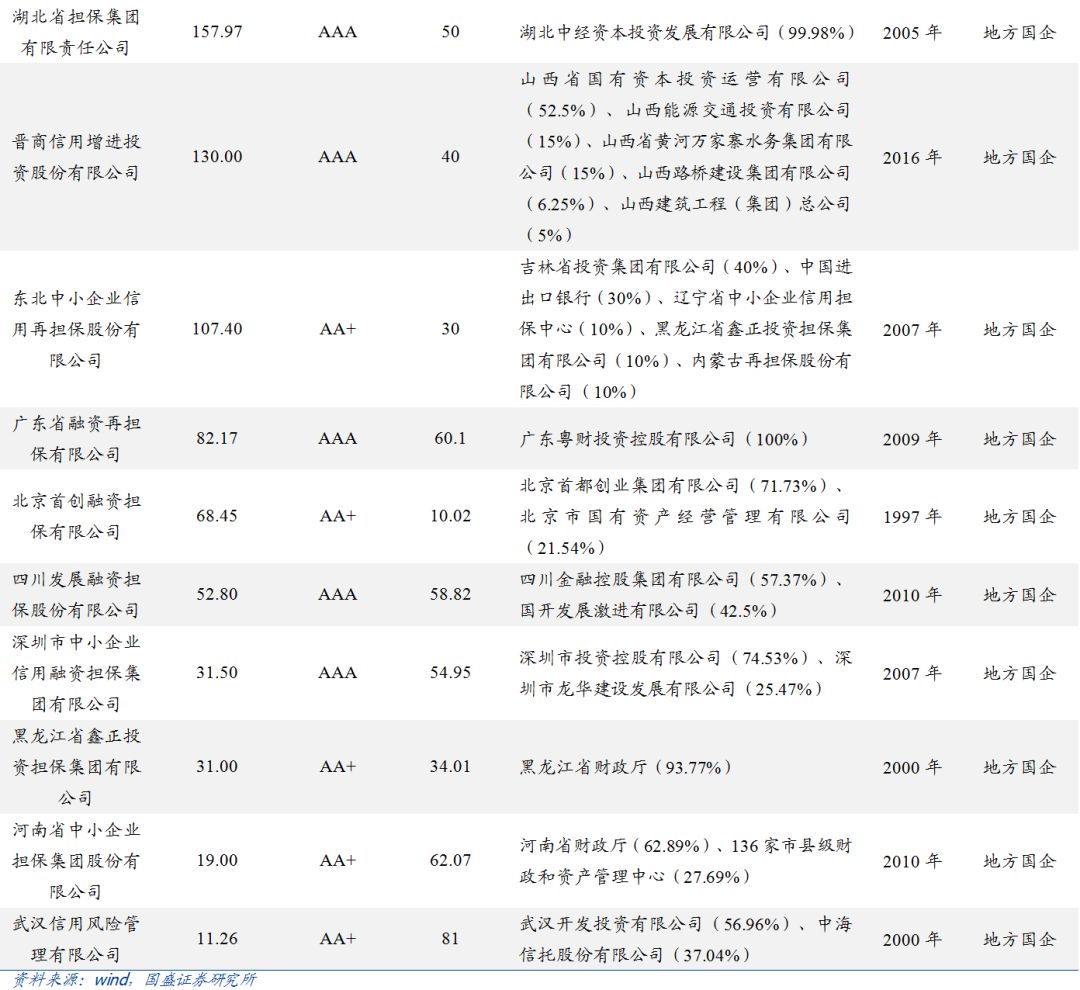Click the 黑龙江省财政厅 (93.77%) shareholder cell
Image resolution: width=1080 pixels, height=990 pixels.
[625, 767]
